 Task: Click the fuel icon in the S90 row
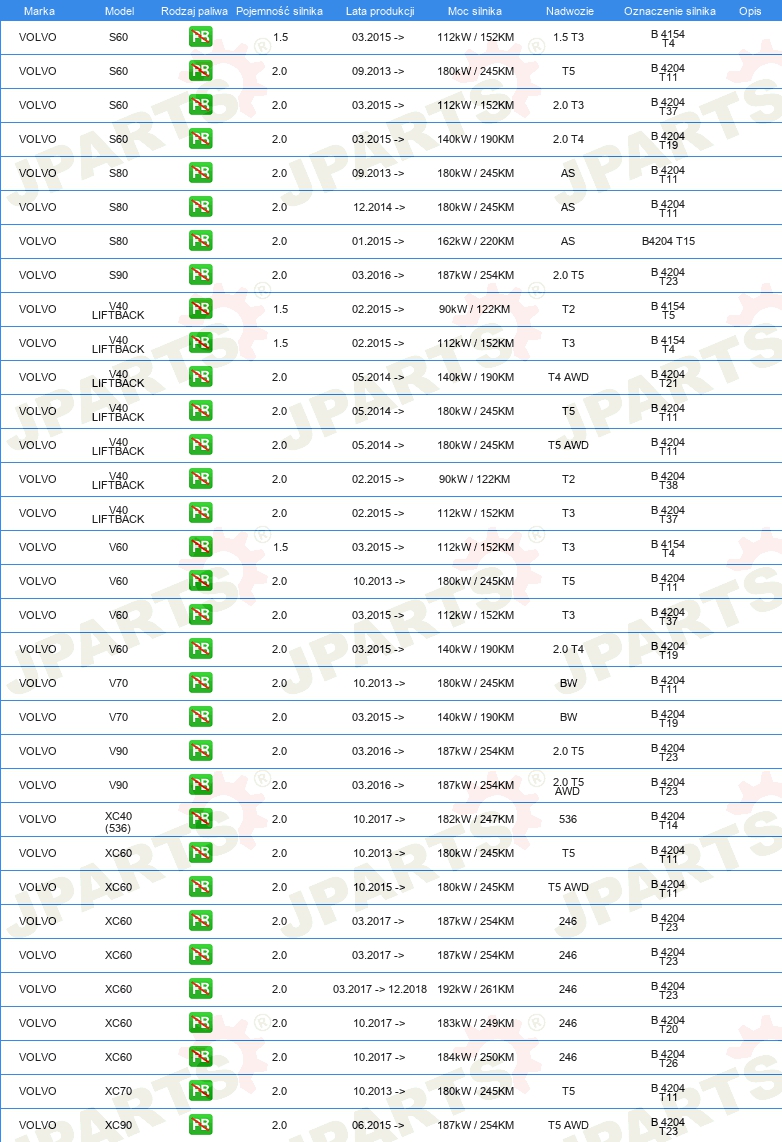tap(200, 275)
